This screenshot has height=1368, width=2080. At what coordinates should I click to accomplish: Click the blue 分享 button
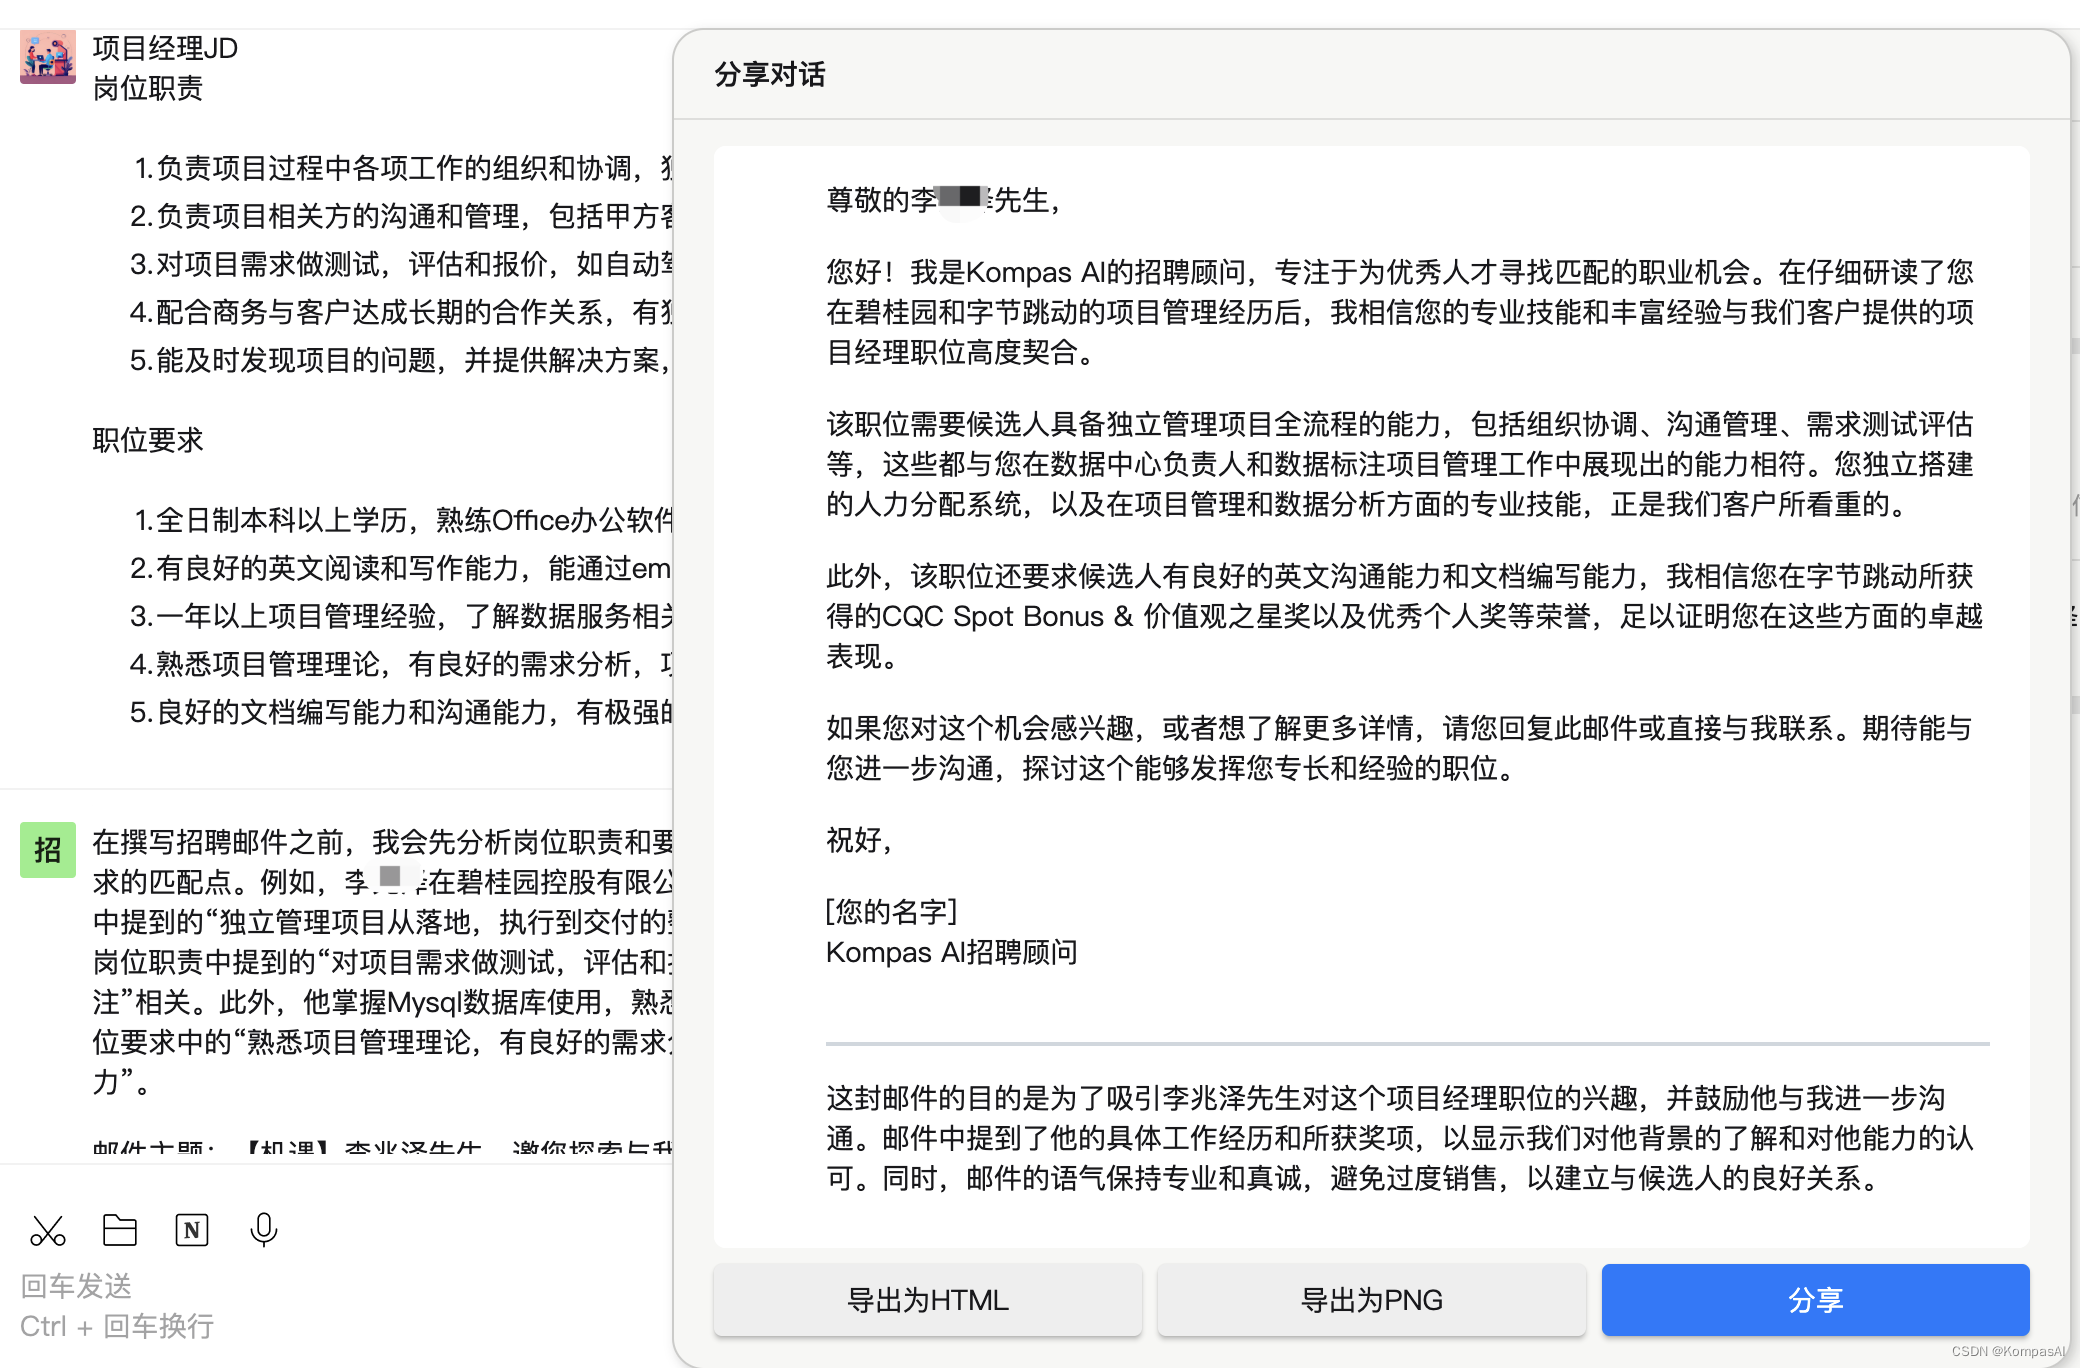tap(1815, 1300)
